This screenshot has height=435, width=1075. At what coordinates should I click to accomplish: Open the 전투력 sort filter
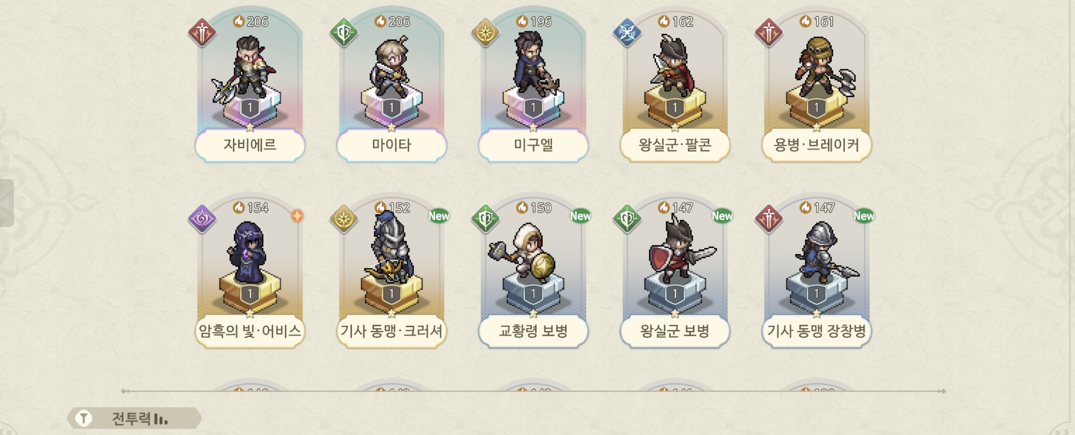click(134, 418)
